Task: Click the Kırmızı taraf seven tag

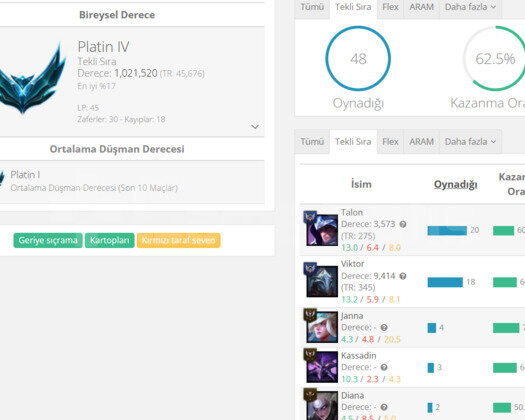Action: point(178,240)
